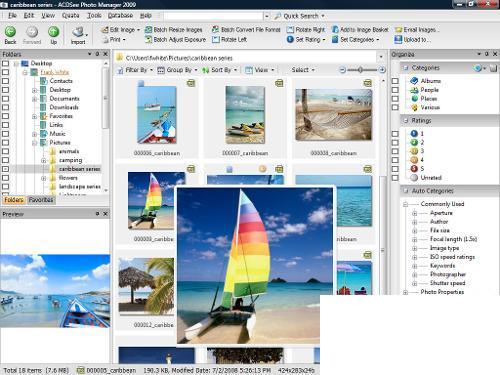Image resolution: width=500 pixels, height=375 pixels.
Task: Select the animals folder
Action: tap(69, 151)
